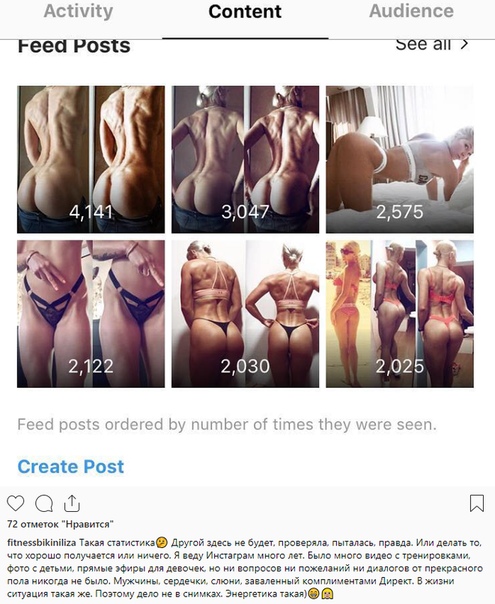Open the post with 2,575 views
Screen dimensions: 495x604
[x=400, y=159]
